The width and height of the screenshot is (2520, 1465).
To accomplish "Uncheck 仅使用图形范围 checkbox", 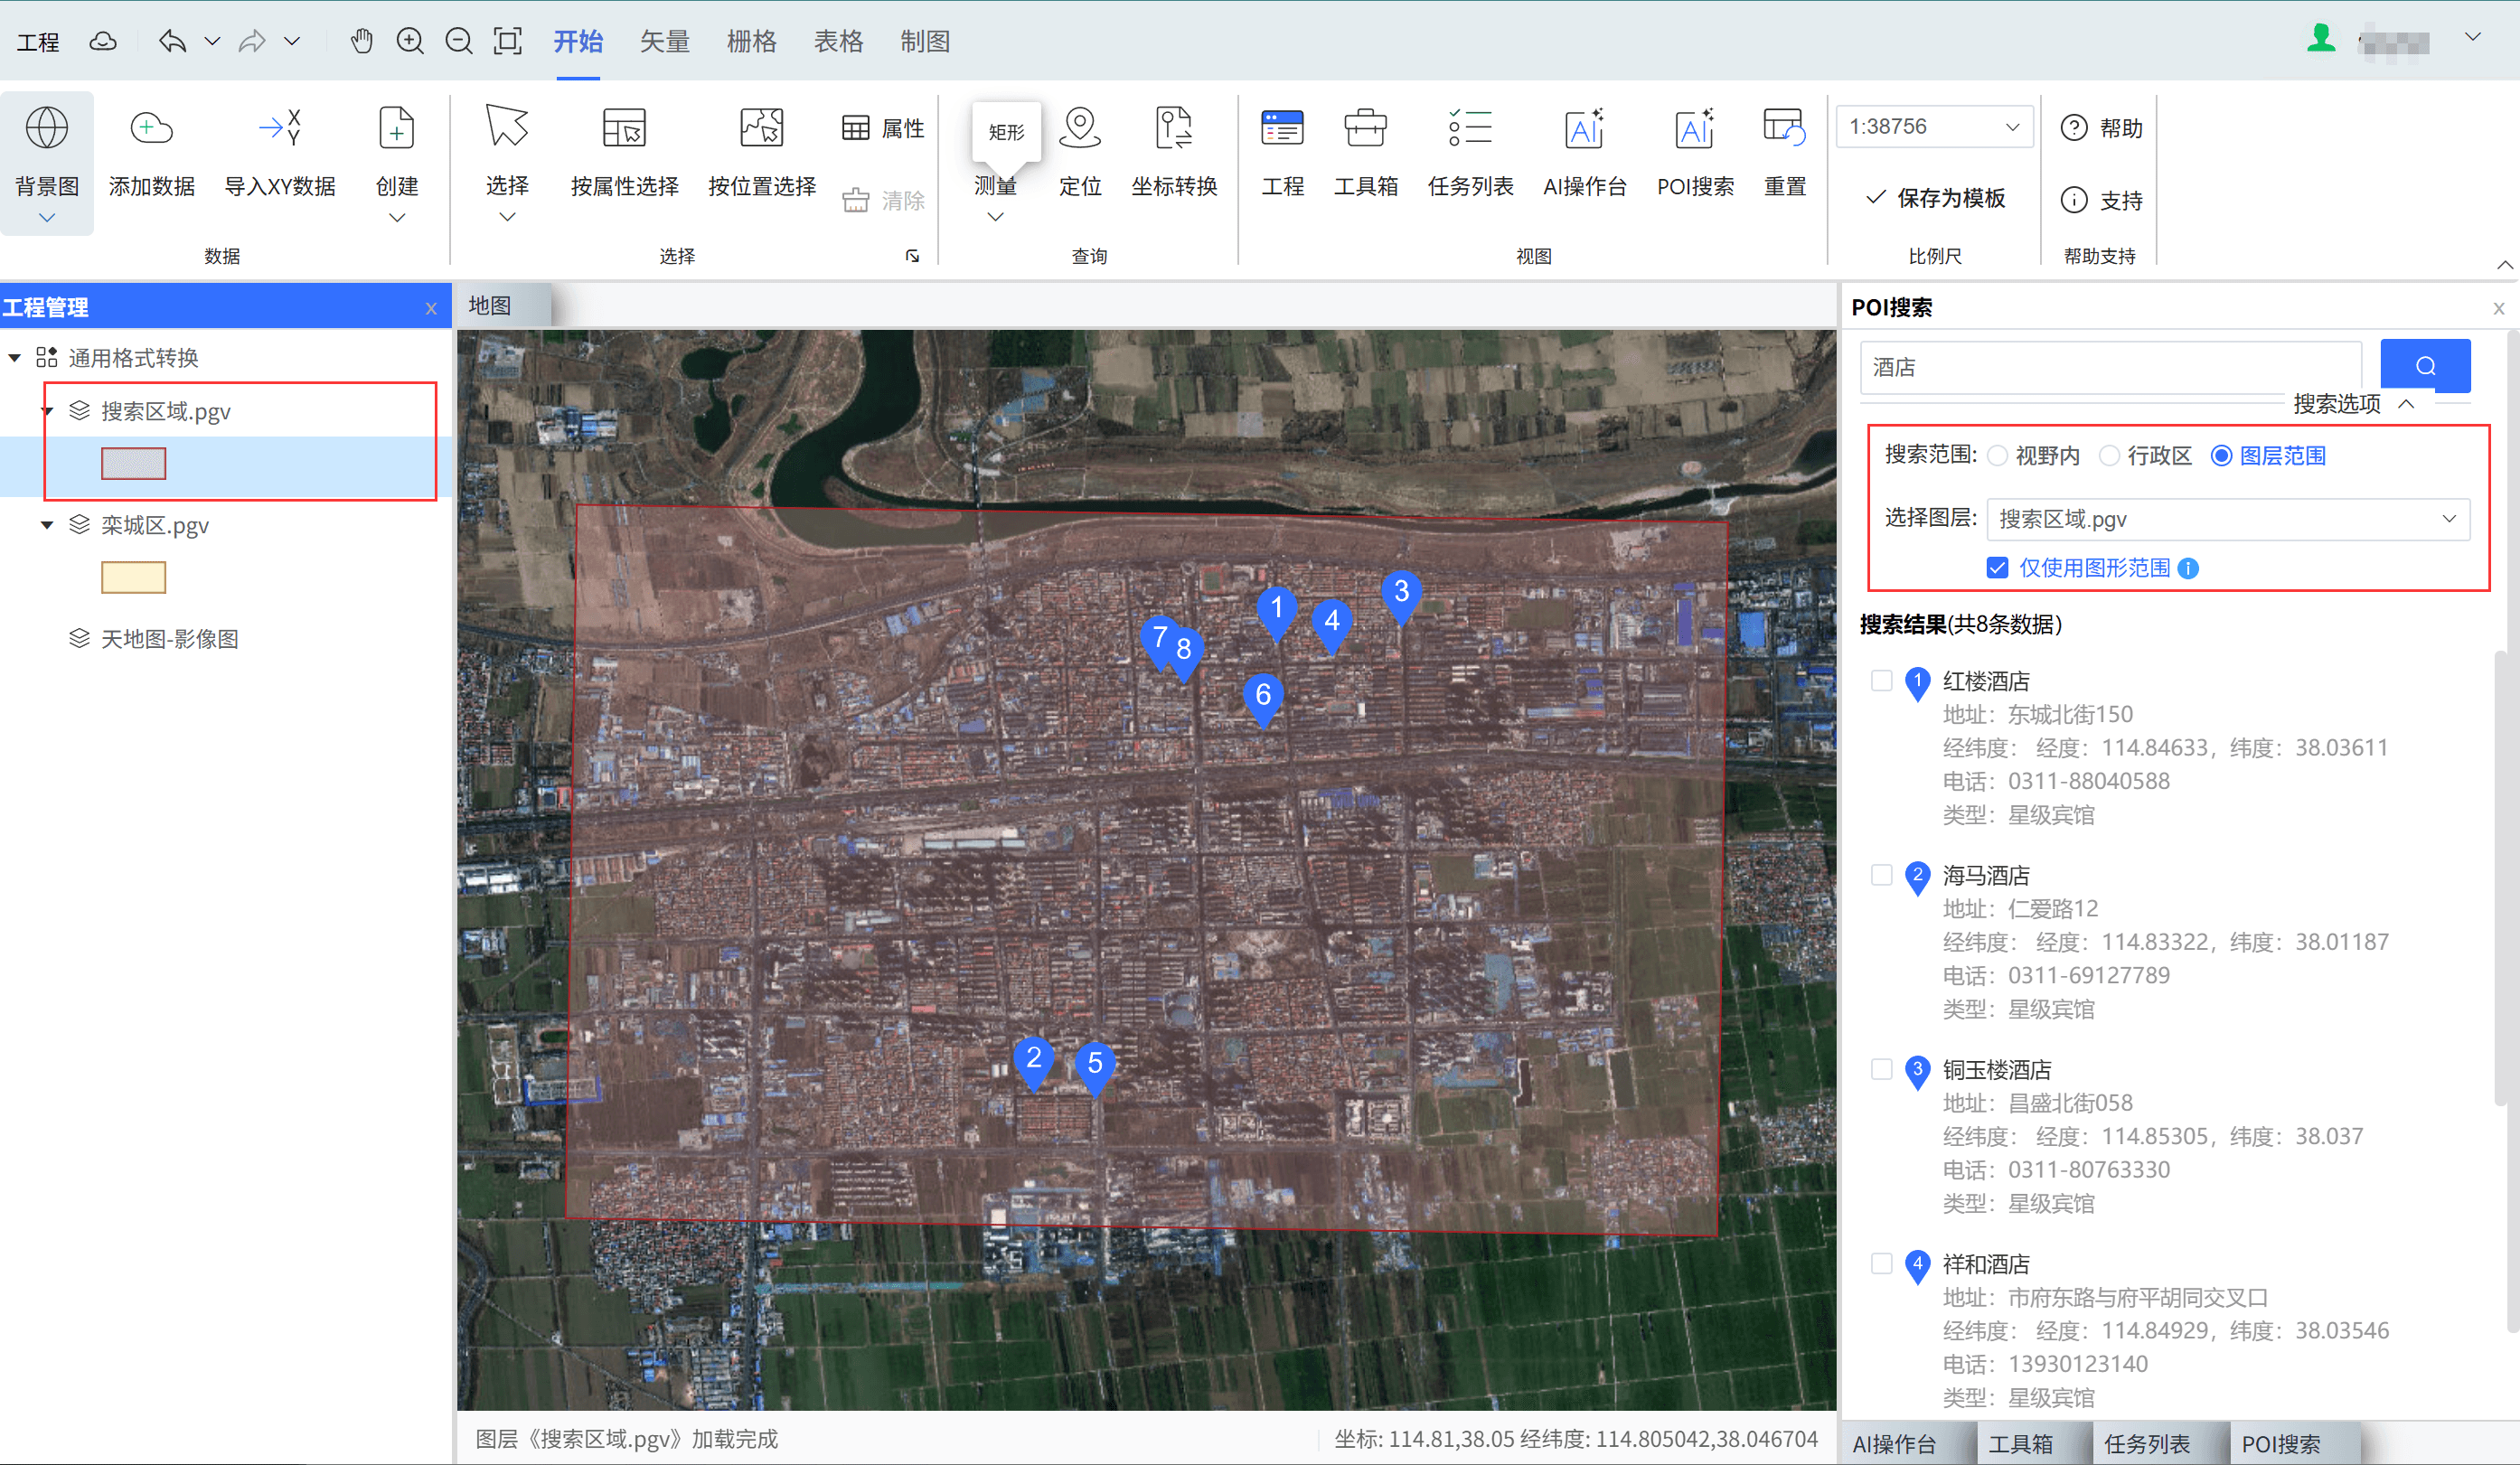I will (1997, 568).
